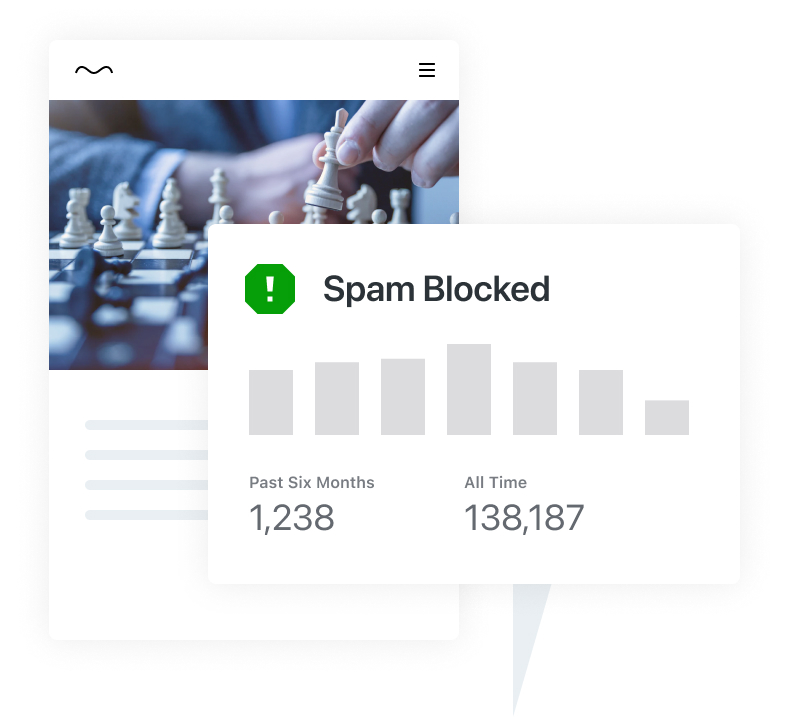Click the last placeholder text line
Viewport: 789px width, 717px height.
point(146,515)
